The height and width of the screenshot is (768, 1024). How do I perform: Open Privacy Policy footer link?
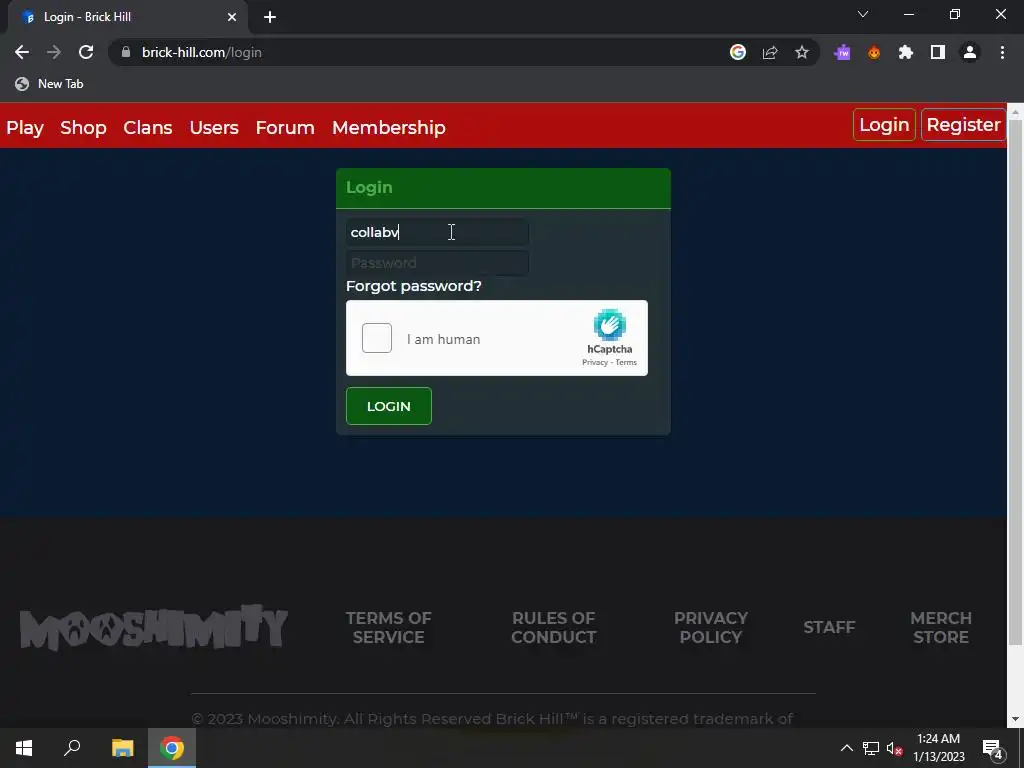pyautogui.click(x=711, y=627)
